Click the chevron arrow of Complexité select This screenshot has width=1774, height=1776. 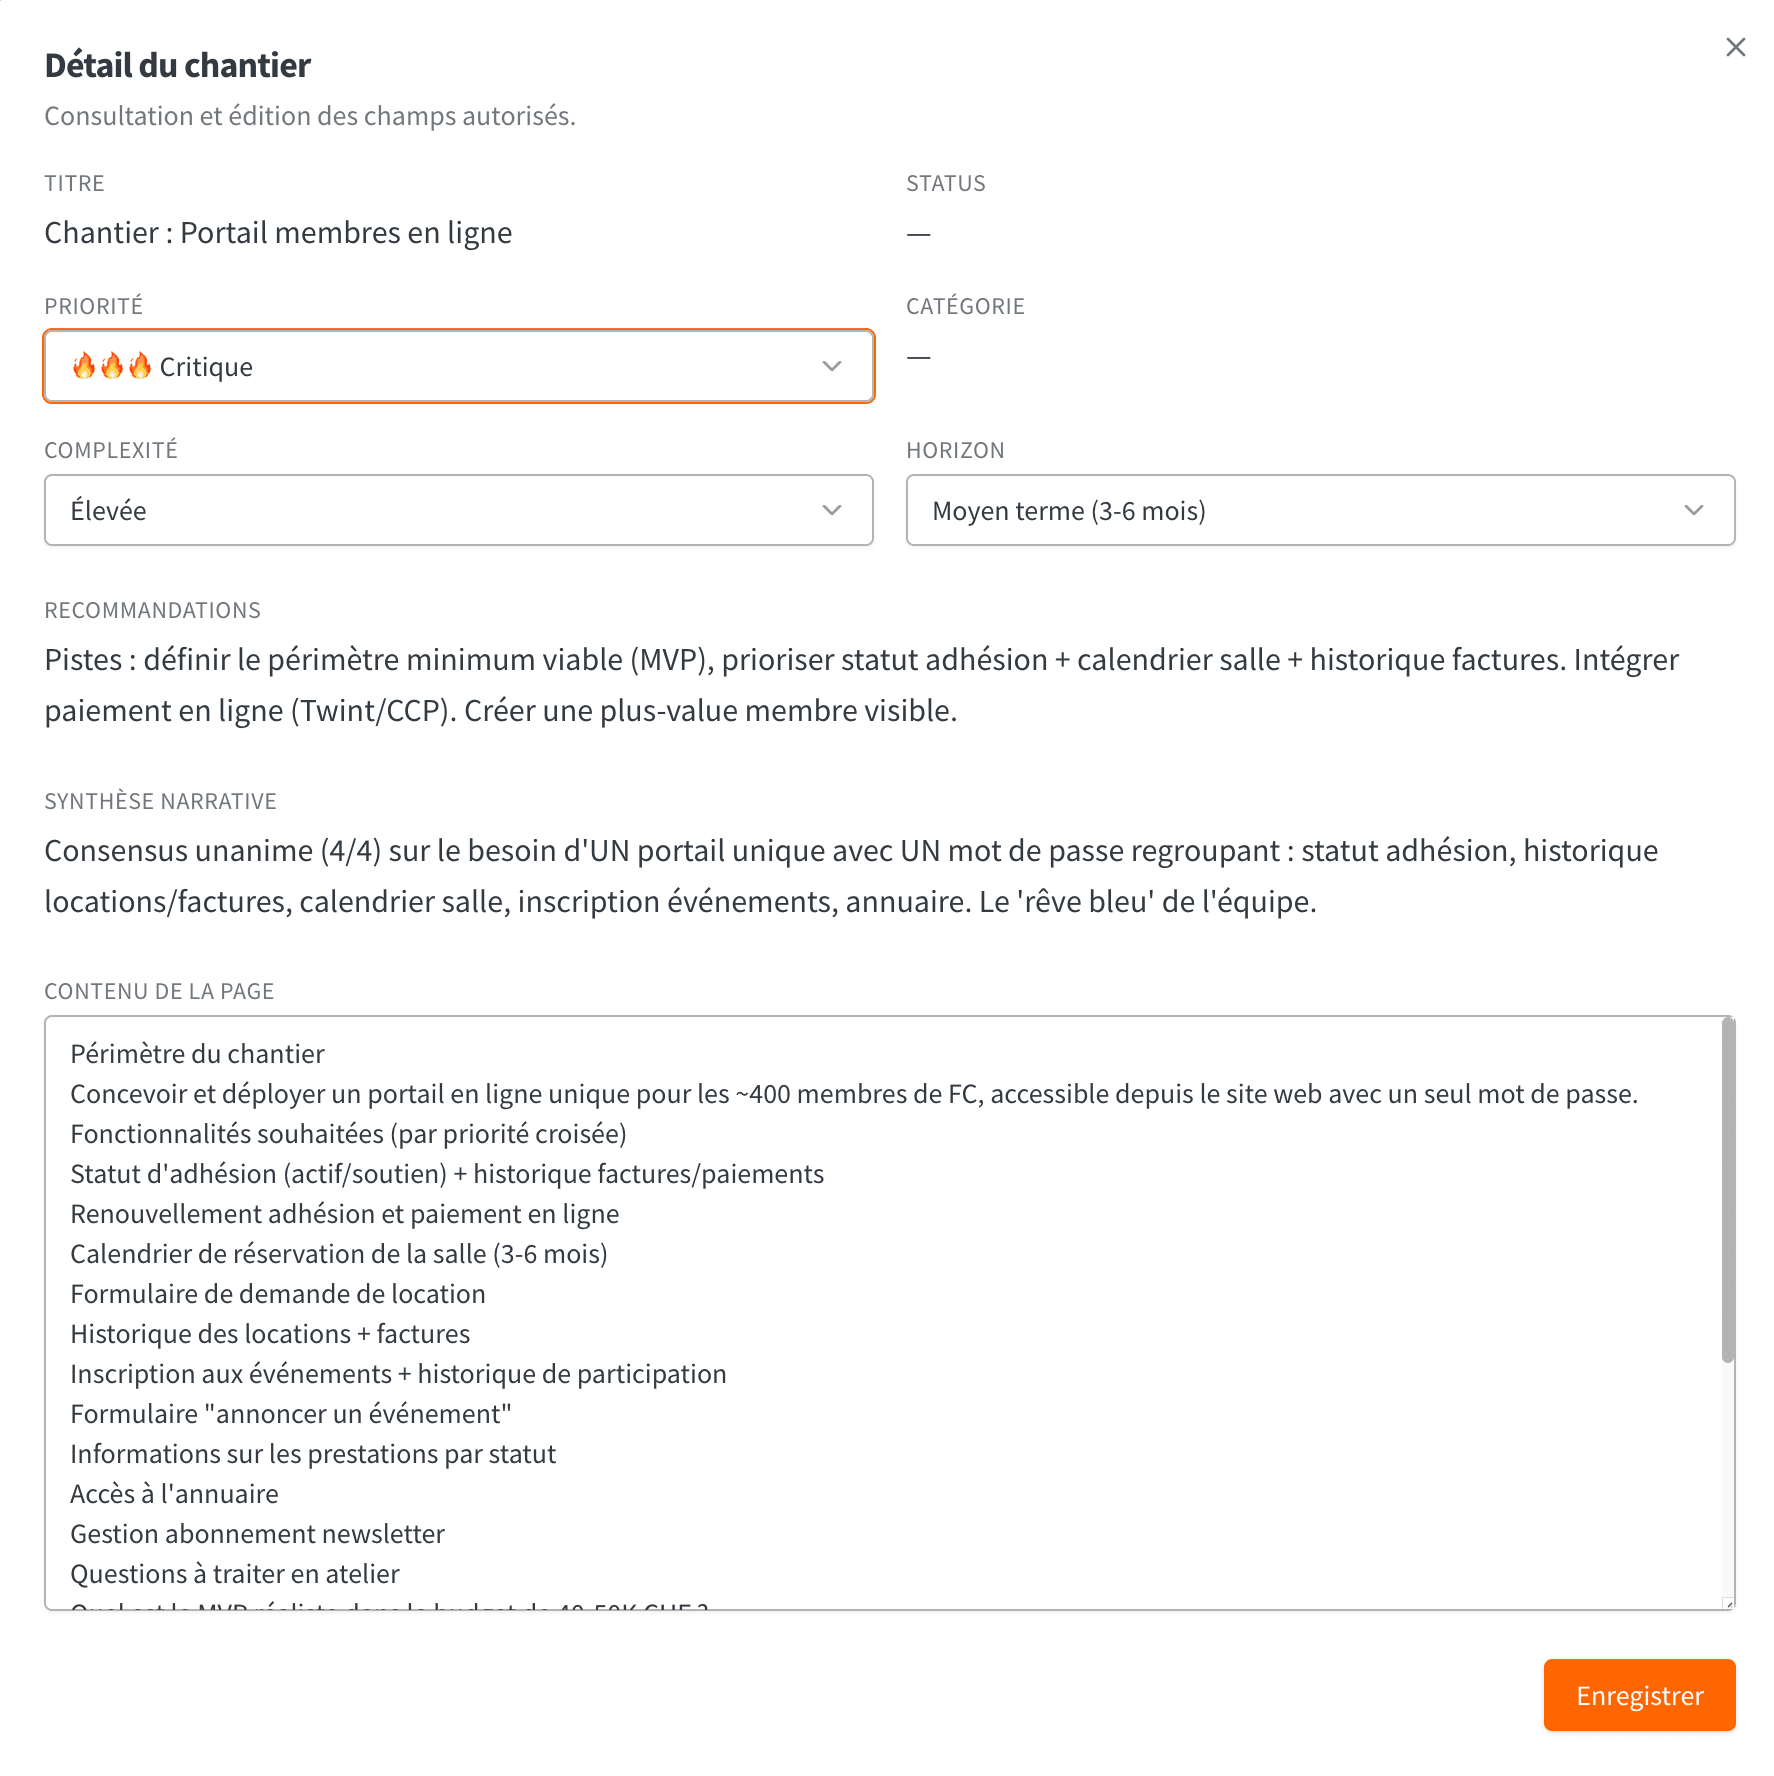[x=831, y=510]
